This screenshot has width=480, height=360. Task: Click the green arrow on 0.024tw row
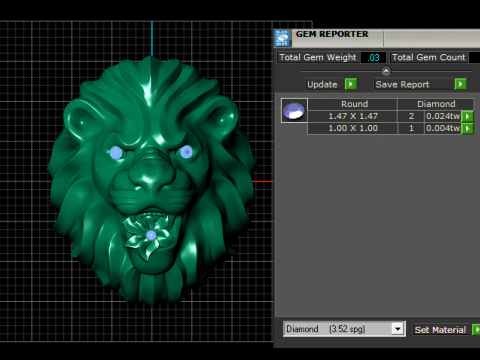pos(467,116)
